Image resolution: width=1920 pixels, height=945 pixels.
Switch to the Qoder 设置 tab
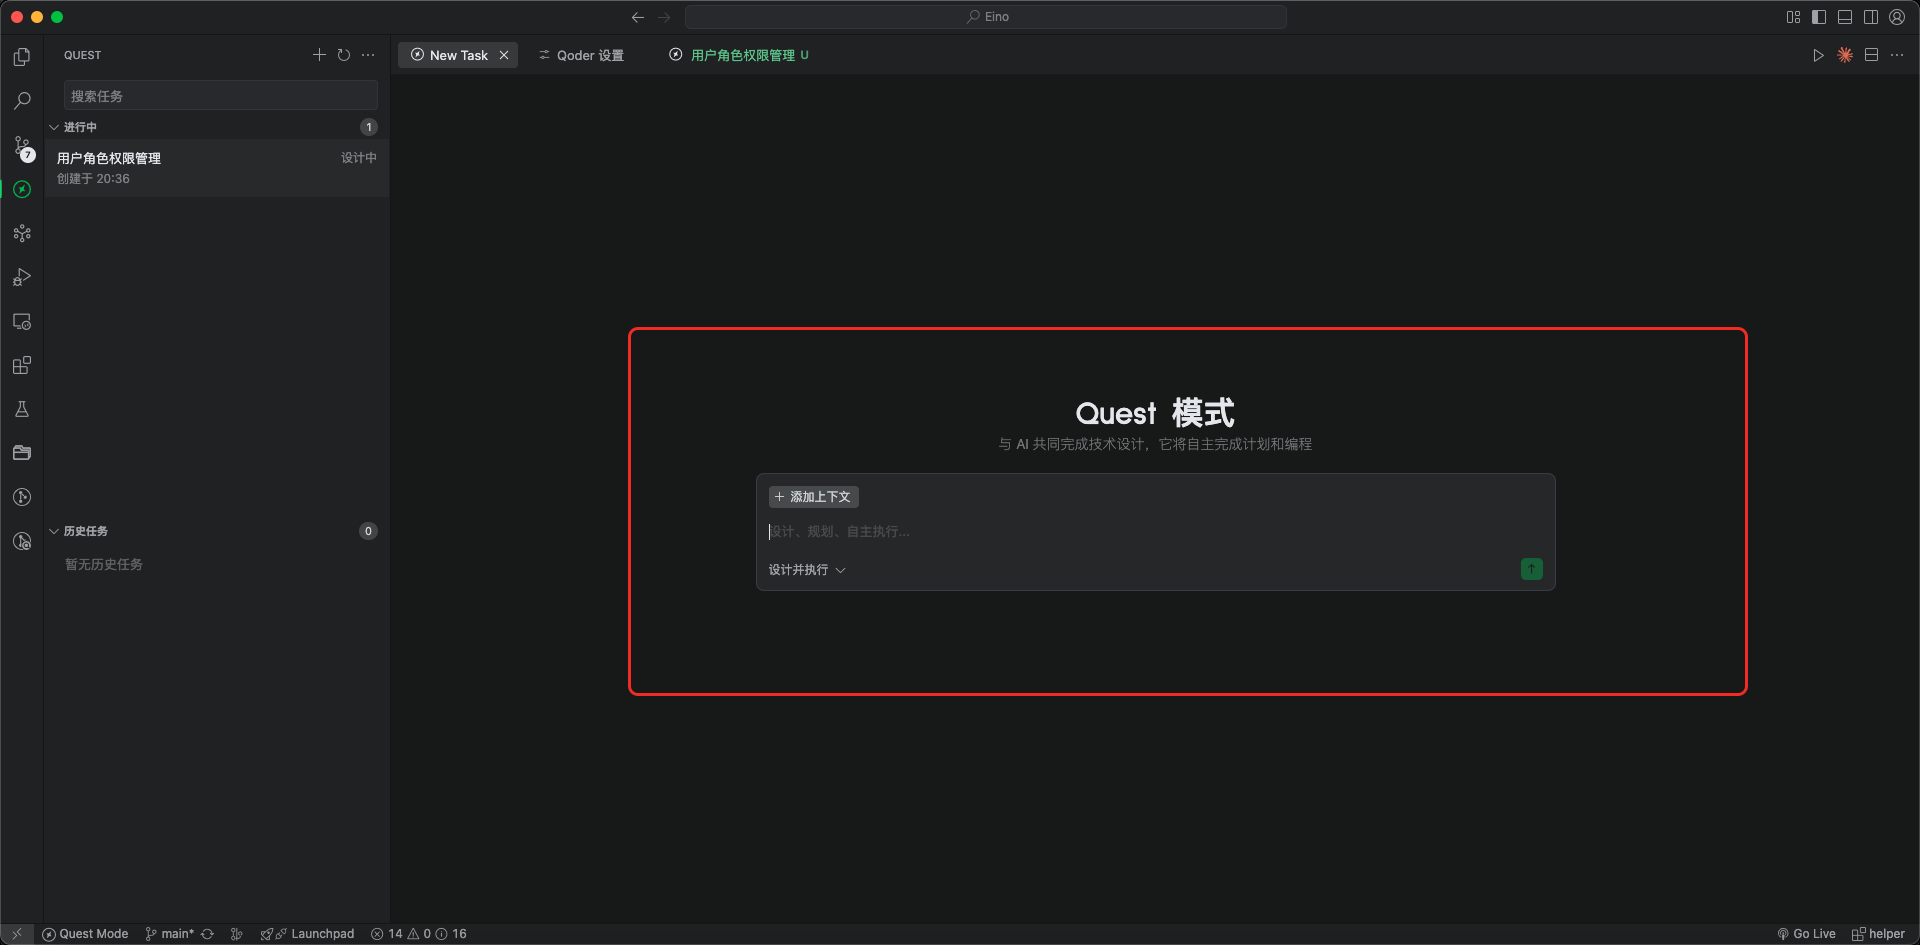coord(581,55)
